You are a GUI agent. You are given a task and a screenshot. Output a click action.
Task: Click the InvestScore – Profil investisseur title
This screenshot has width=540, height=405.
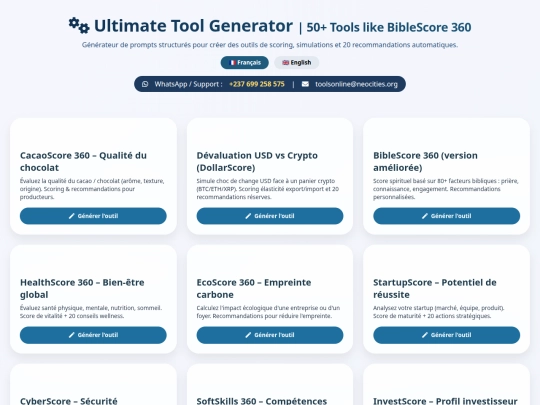[x=445, y=401]
